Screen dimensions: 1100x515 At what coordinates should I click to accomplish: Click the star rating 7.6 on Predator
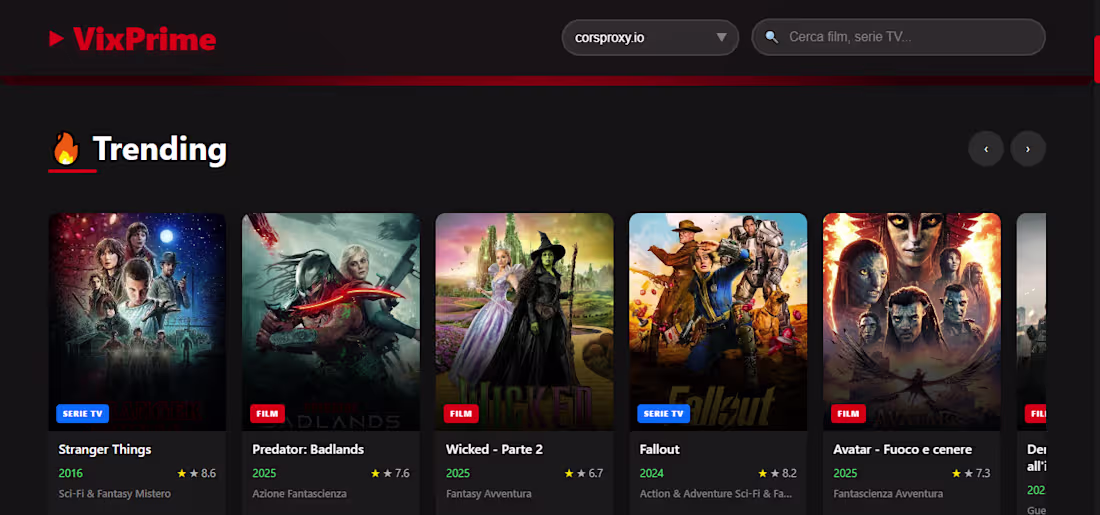tap(391, 474)
